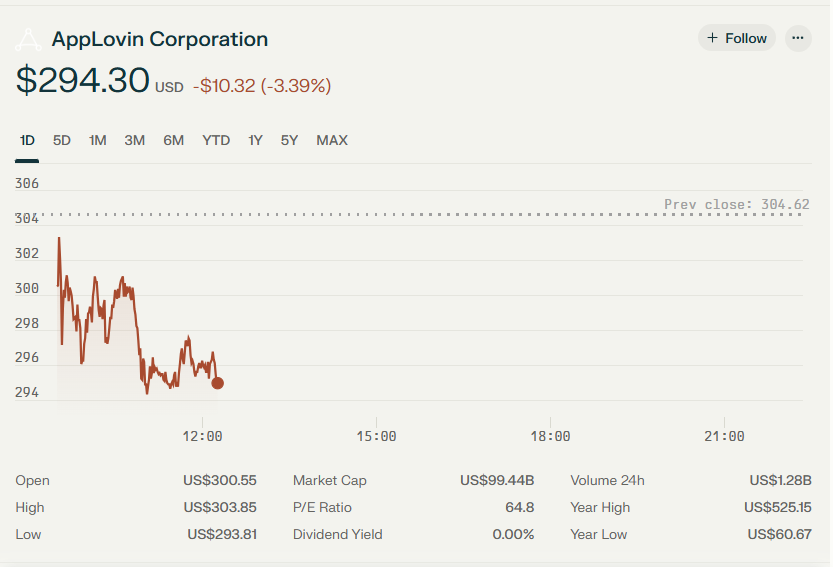
Task: Show the 5Y price chart
Action: click(x=290, y=140)
